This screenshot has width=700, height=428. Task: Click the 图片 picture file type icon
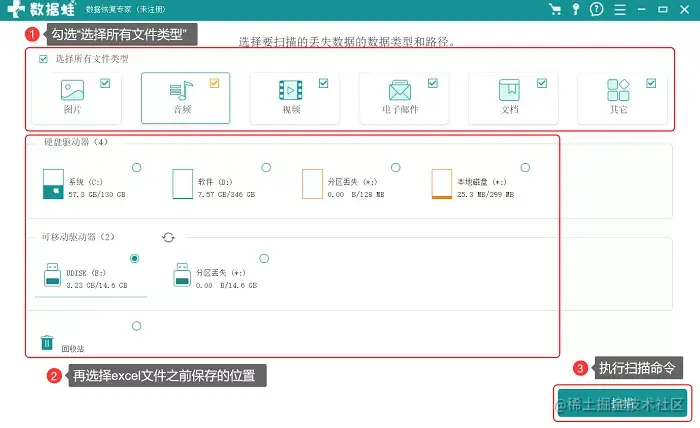pos(72,90)
